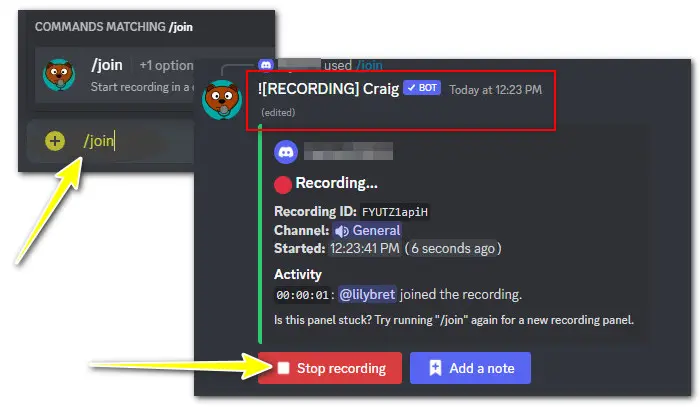Viewport: 700px width, 407px height.
Task: Click the "12:23:41 PM" started time
Action: pos(365,249)
